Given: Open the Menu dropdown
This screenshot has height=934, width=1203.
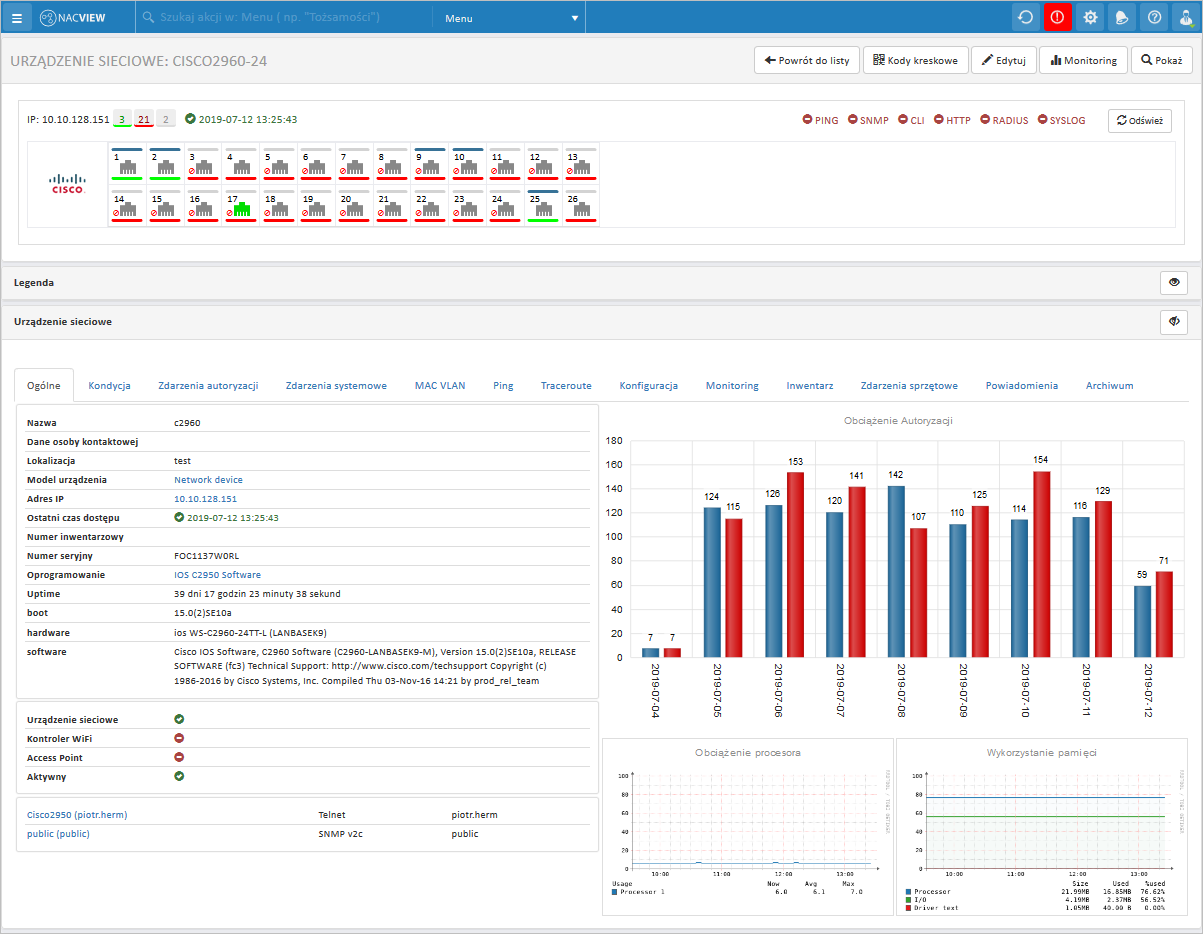Looking at the screenshot, I should point(510,18).
